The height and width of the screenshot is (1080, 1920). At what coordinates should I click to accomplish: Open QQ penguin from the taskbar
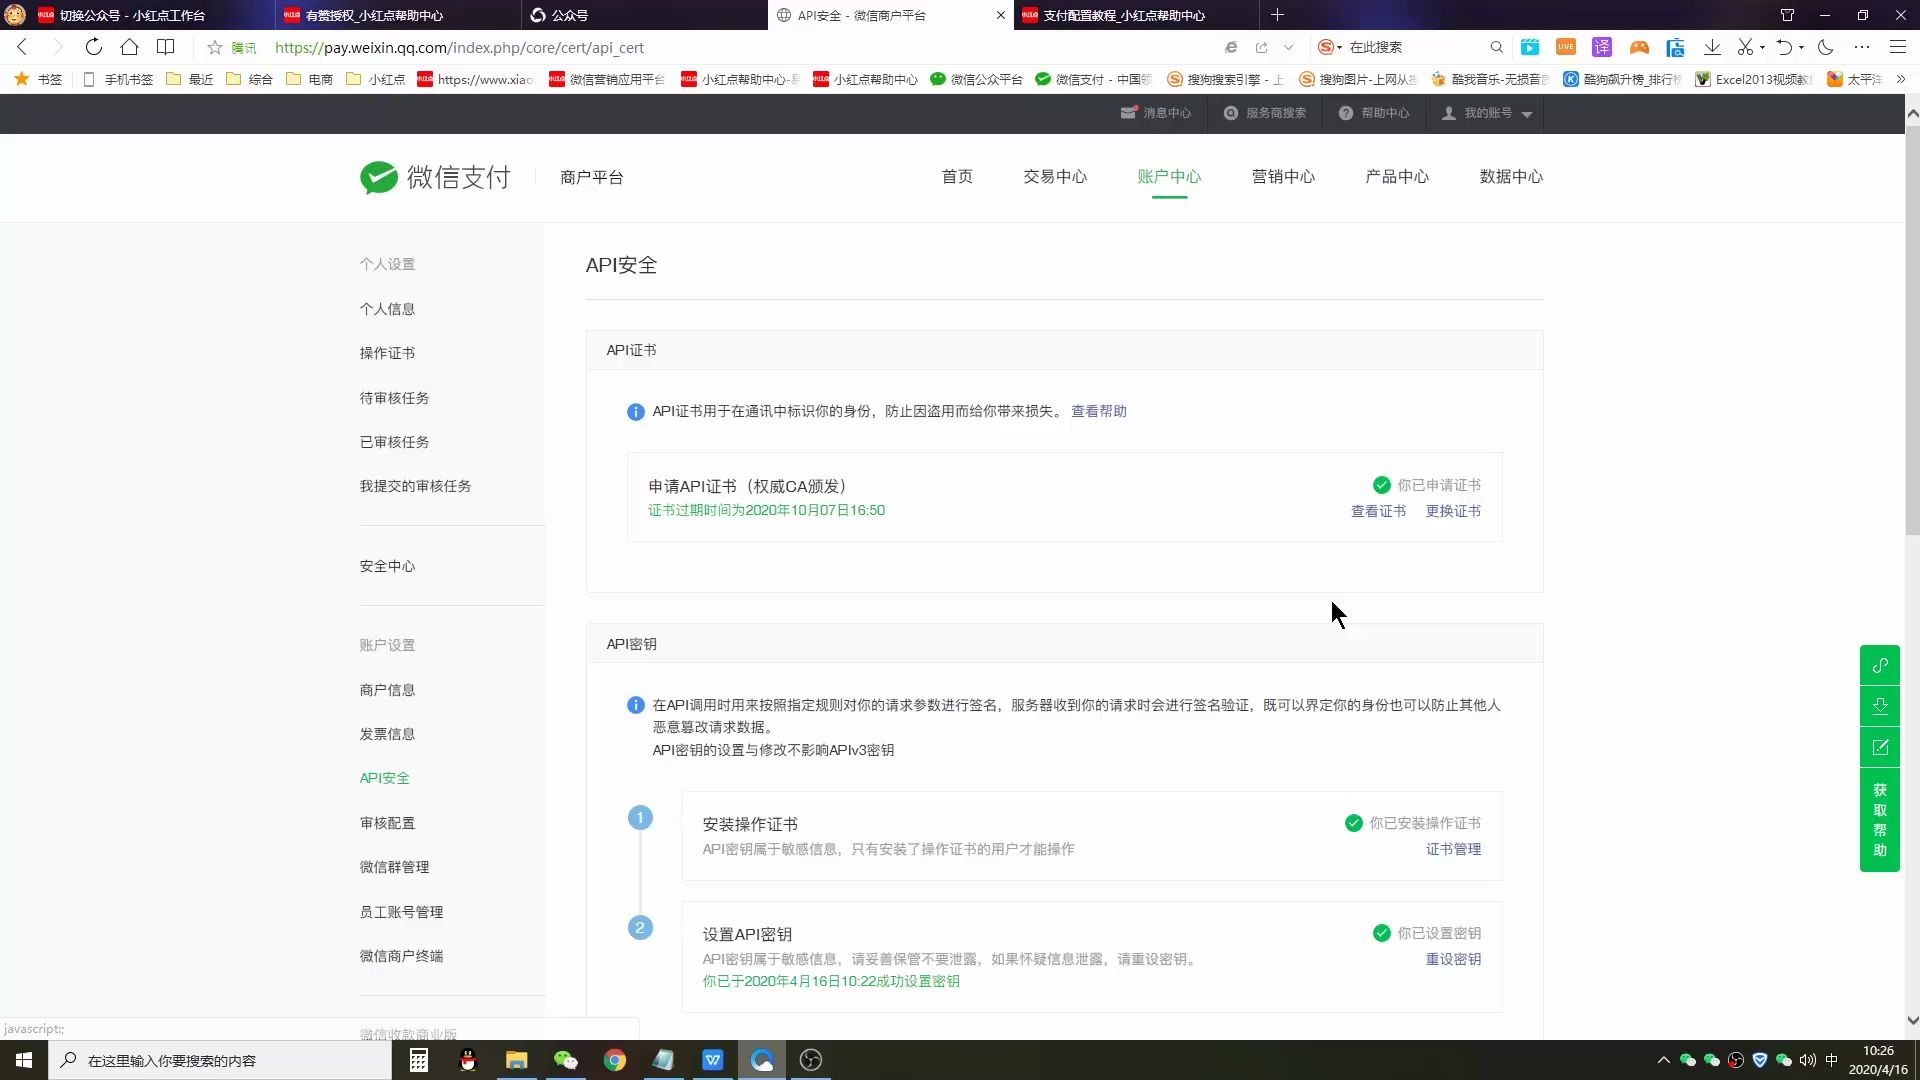tap(468, 1060)
